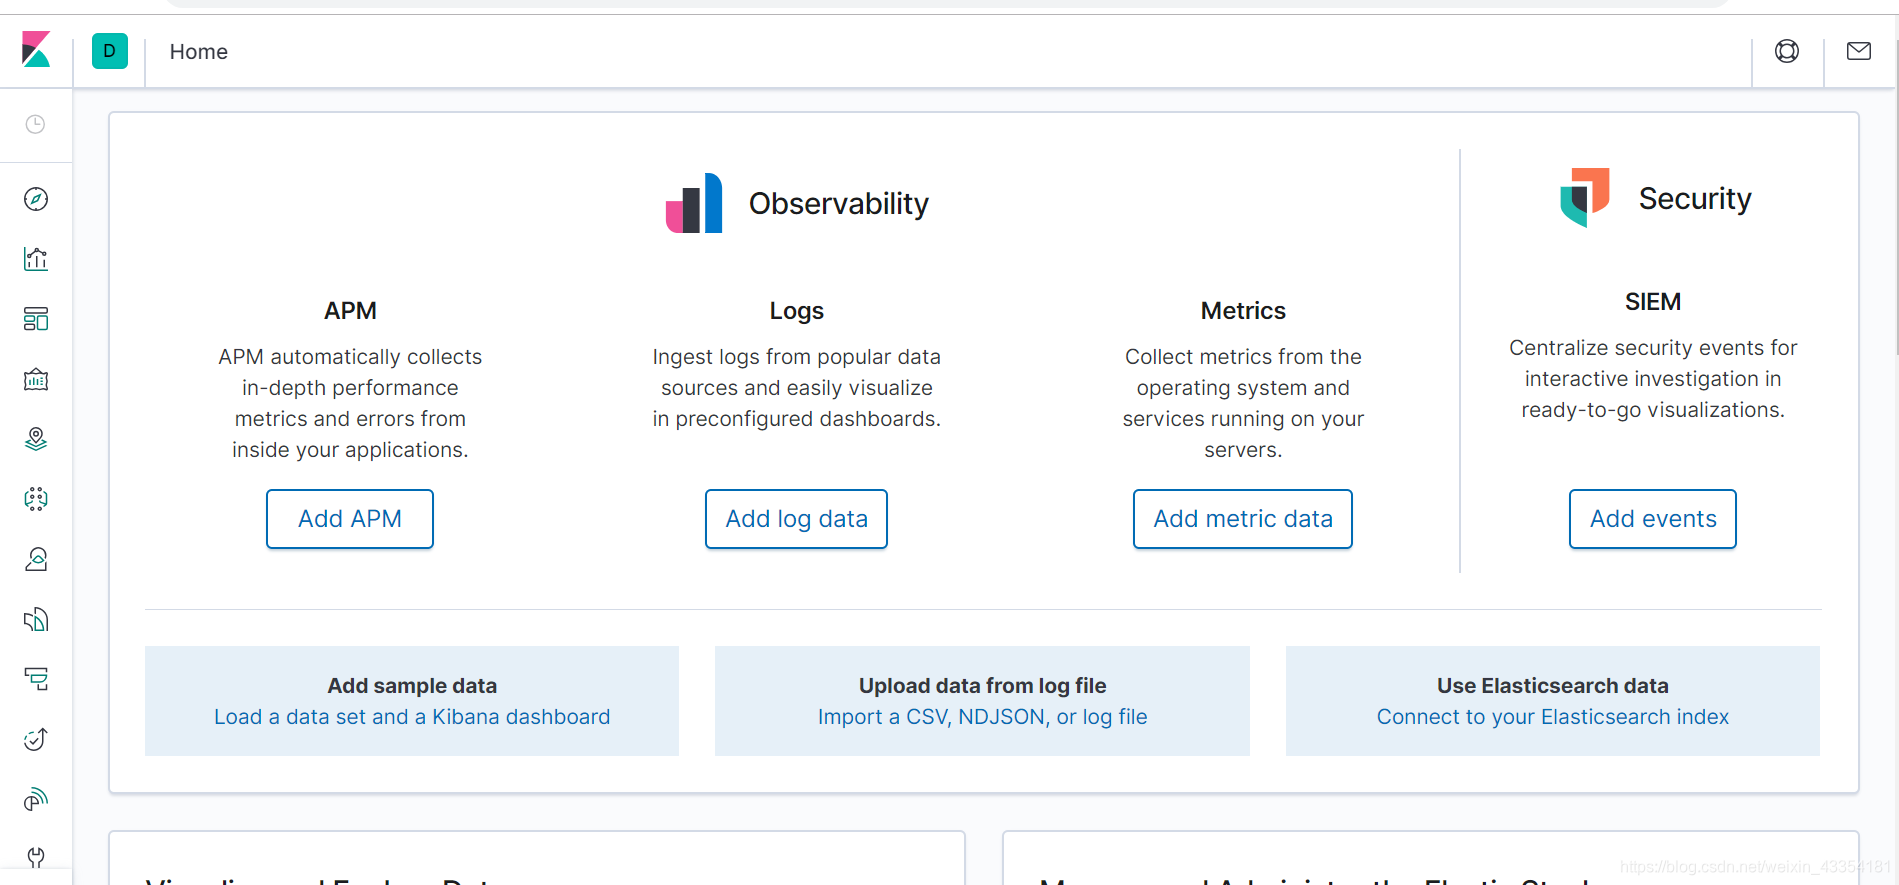
Task: Open Discover from the compass sidebar icon
Action: pyautogui.click(x=36, y=199)
